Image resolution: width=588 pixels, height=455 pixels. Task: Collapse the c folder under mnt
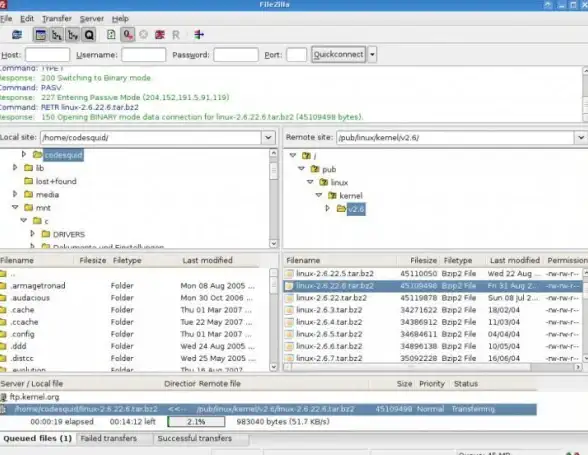pyautogui.click(x=24, y=220)
